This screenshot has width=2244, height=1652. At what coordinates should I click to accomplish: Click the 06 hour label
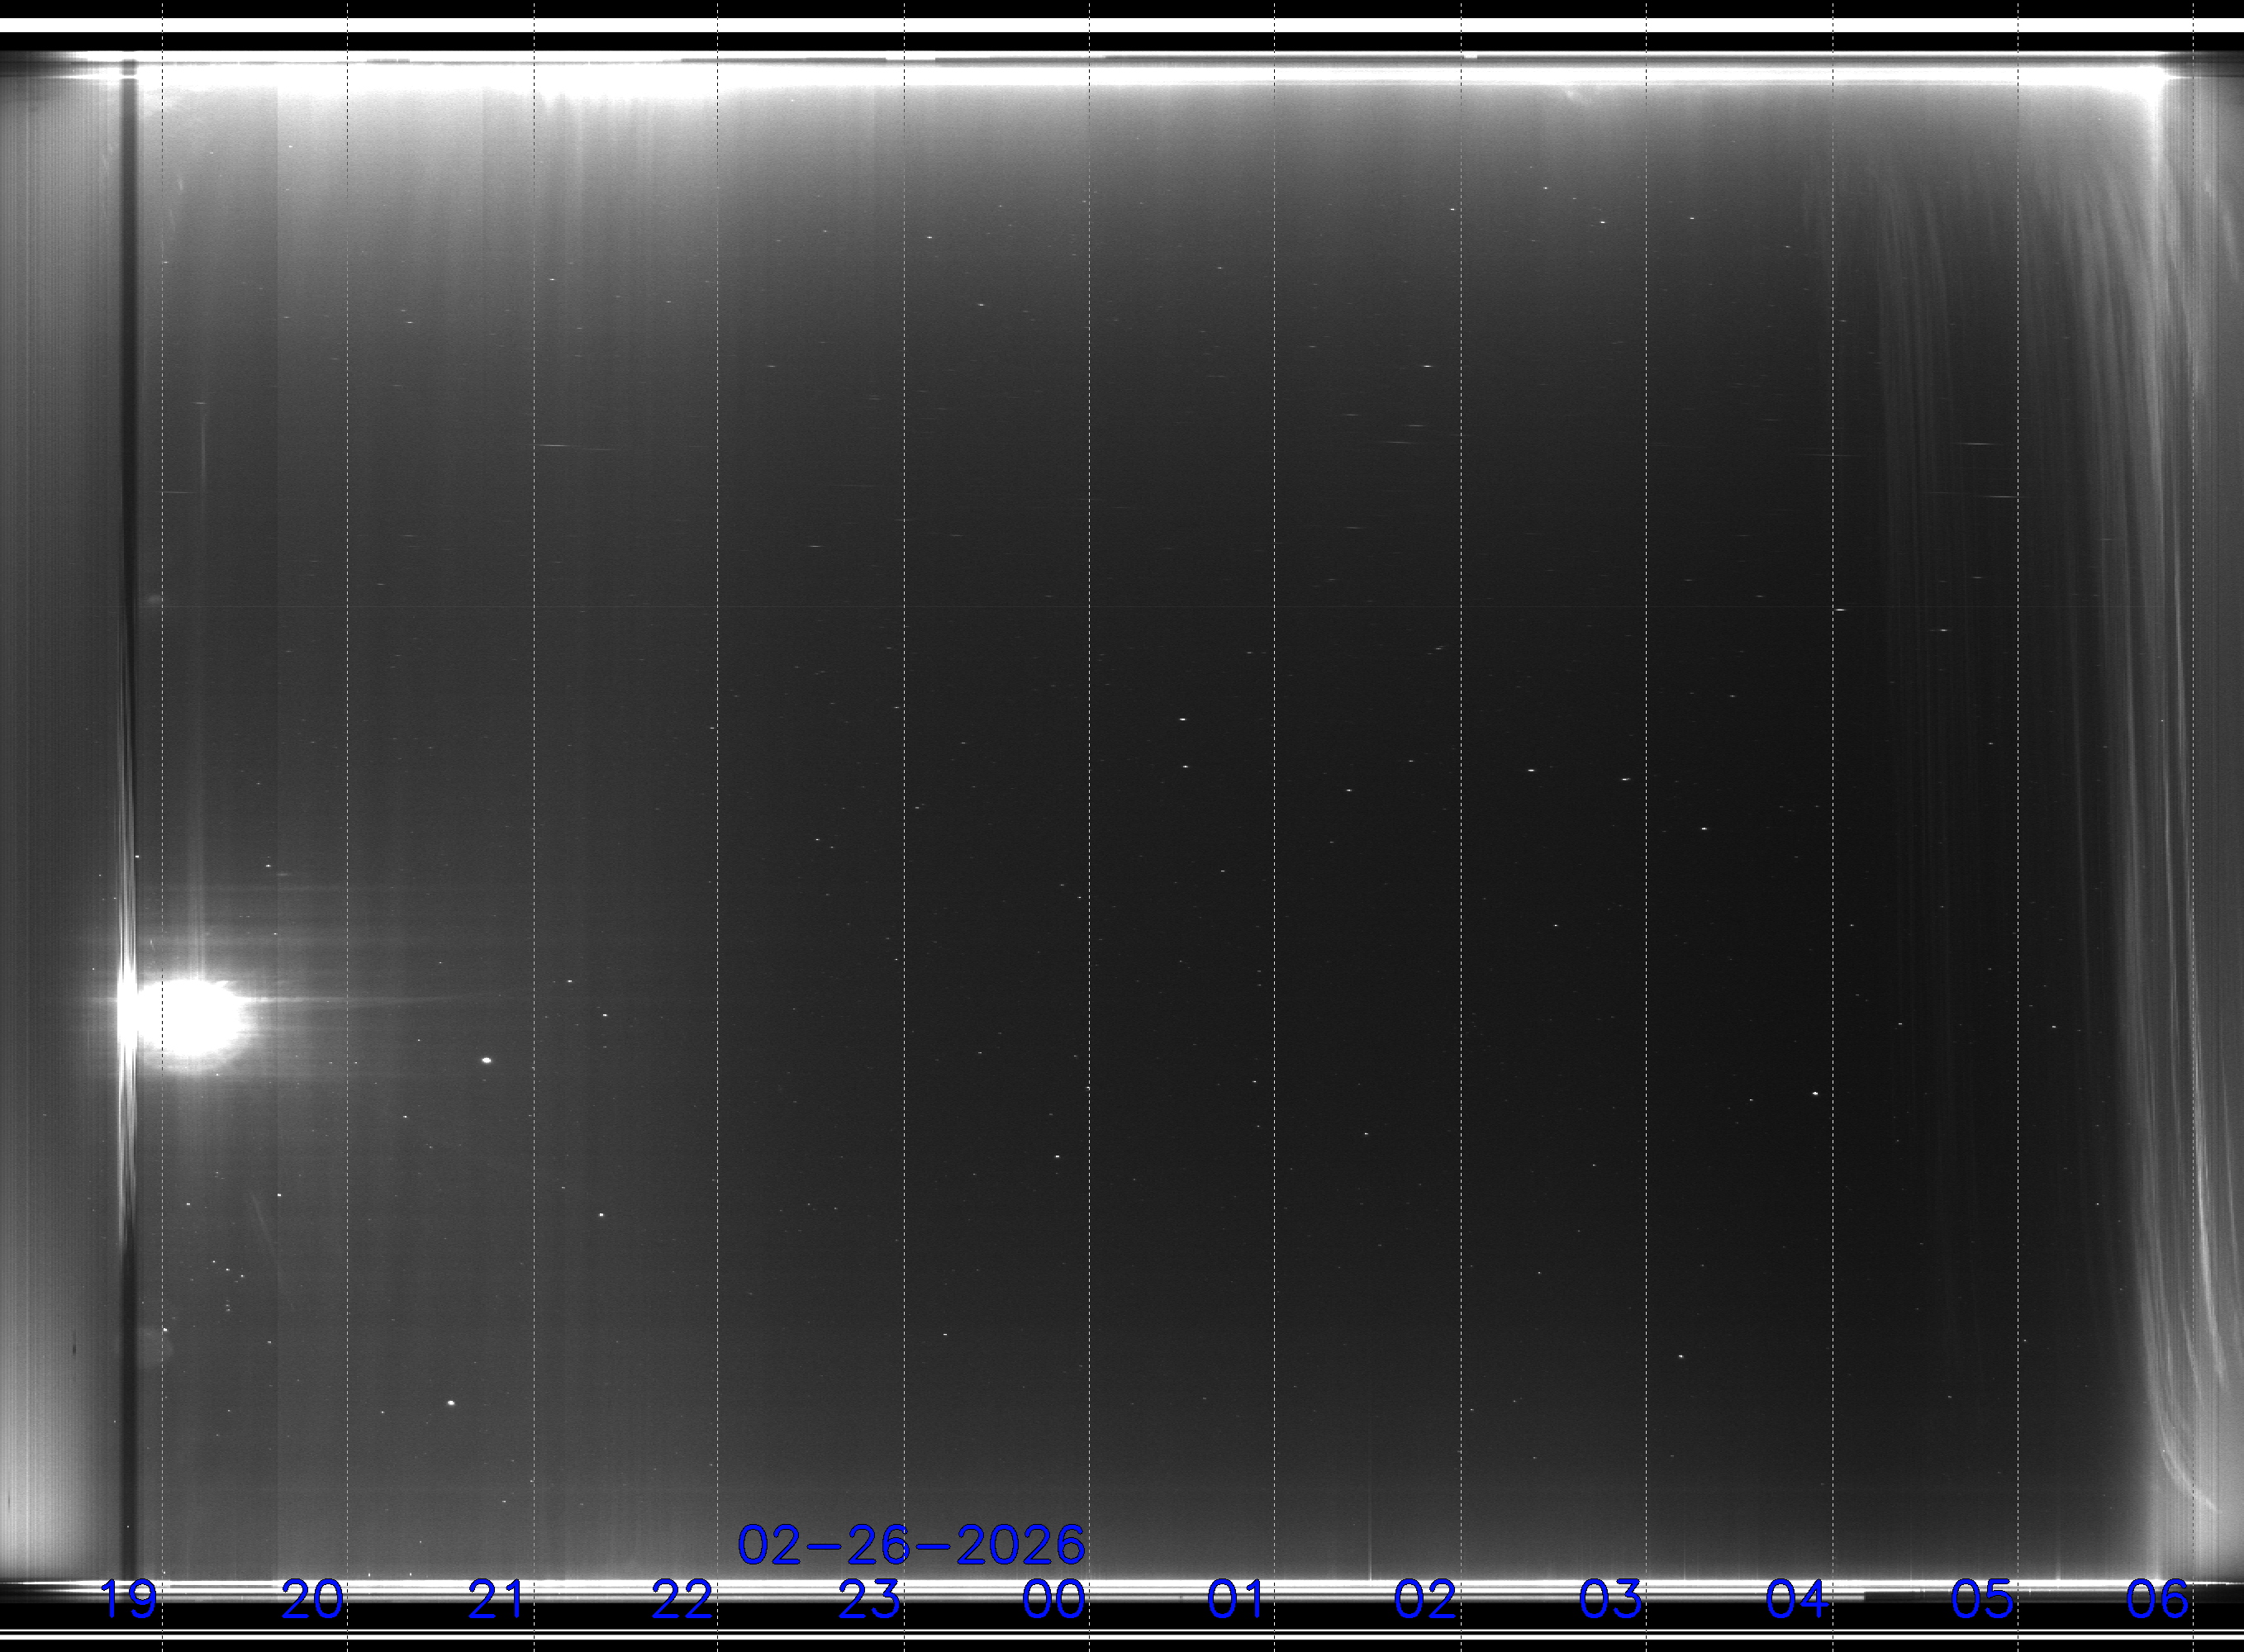pyautogui.click(x=2157, y=1600)
